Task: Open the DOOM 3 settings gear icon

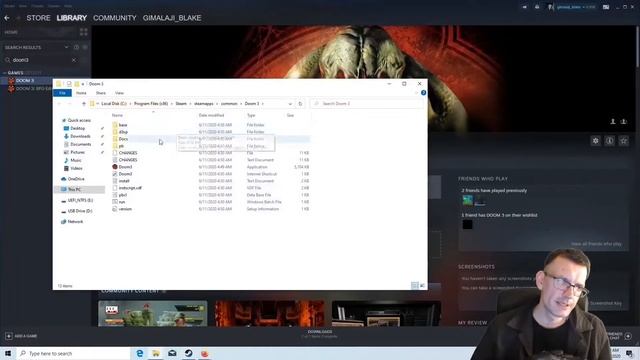Action: tap(596, 141)
